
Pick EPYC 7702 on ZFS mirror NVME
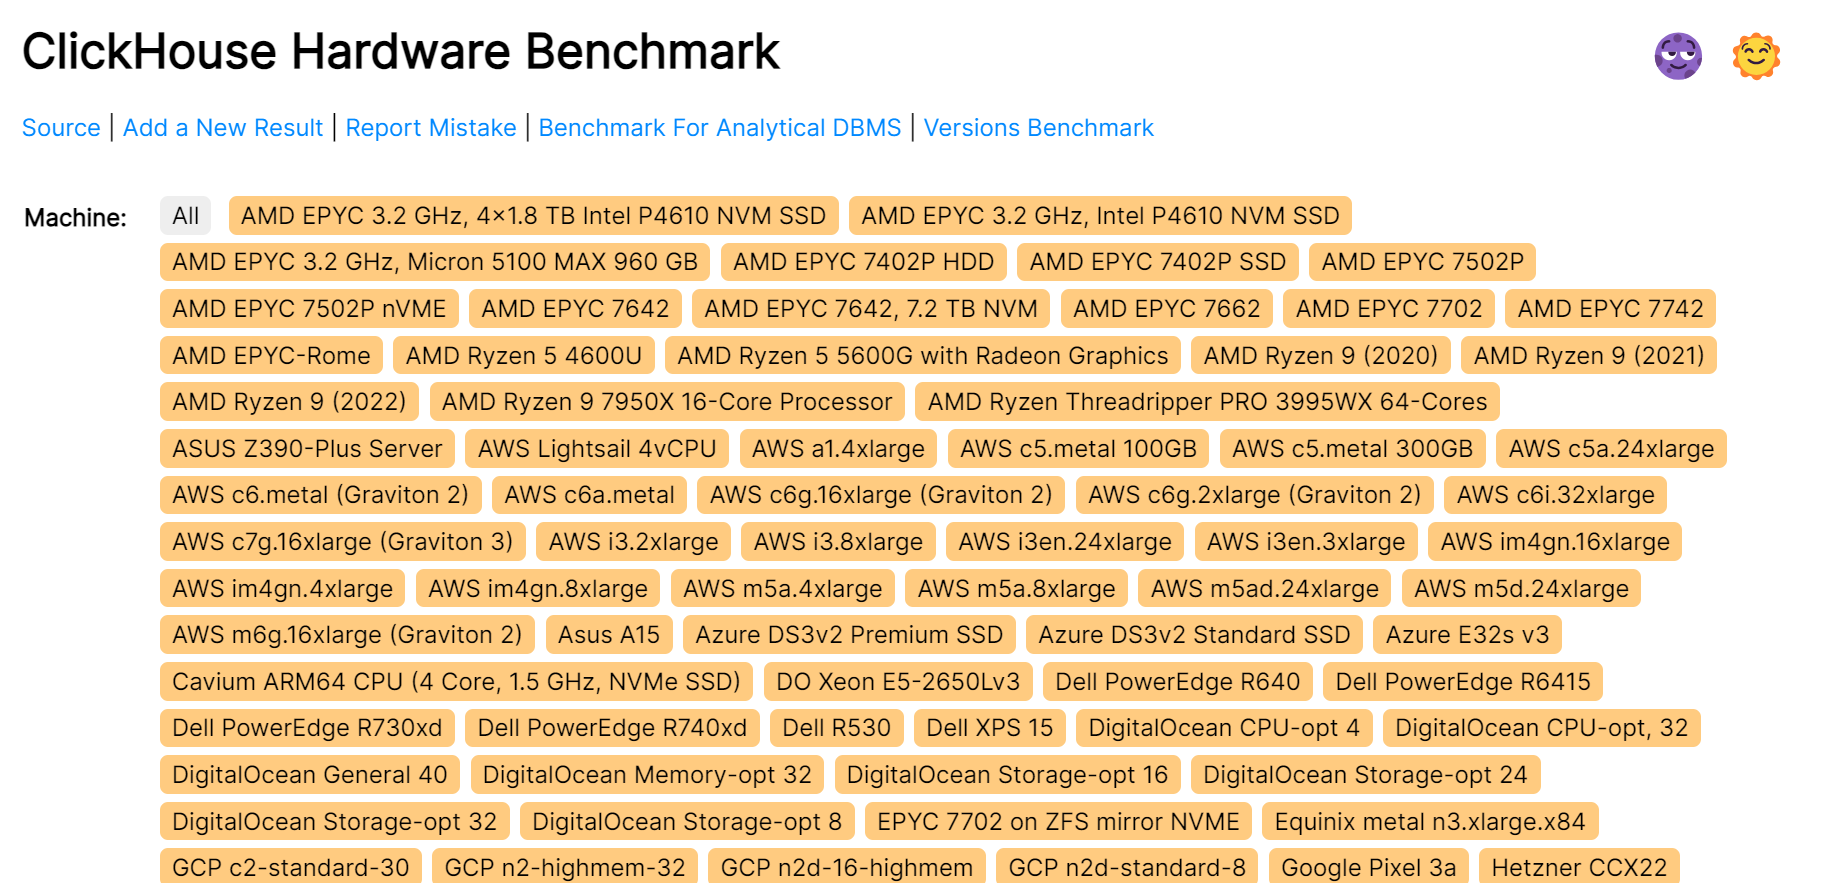point(1059,822)
